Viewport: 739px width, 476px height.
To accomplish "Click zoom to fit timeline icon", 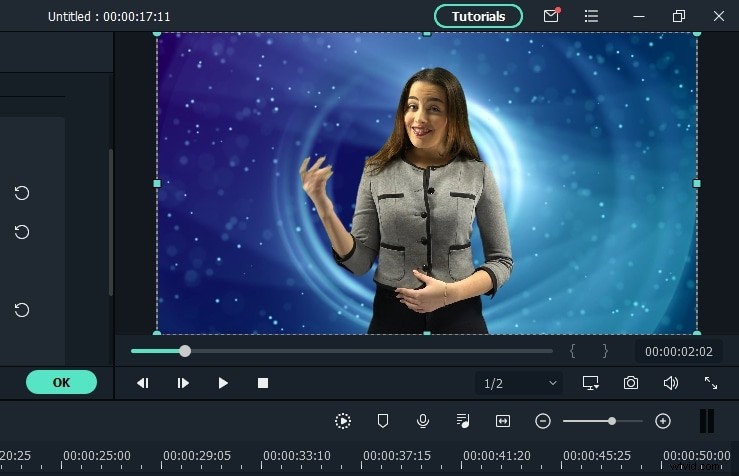I will coord(503,421).
